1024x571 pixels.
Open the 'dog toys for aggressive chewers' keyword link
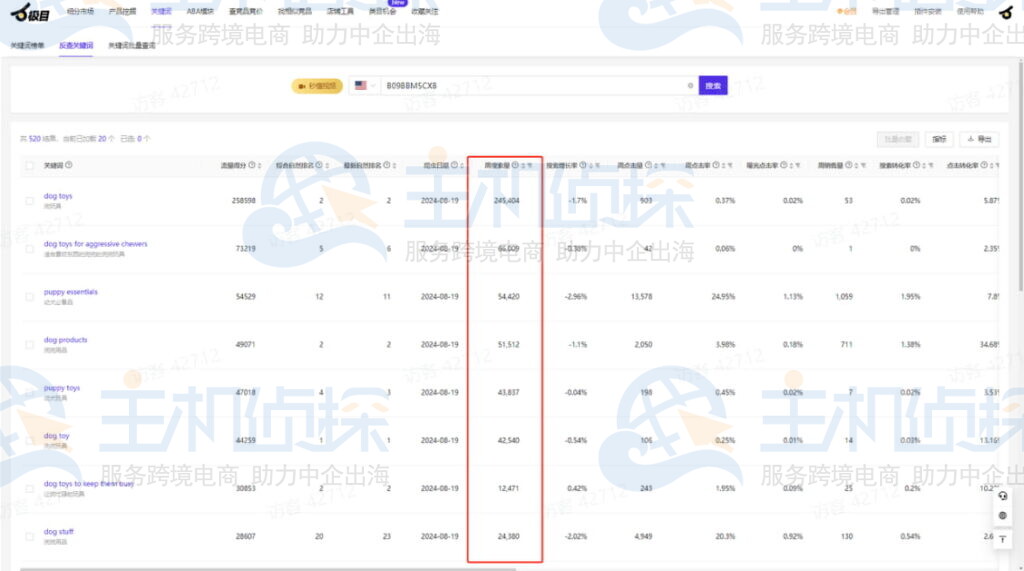point(95,244)
